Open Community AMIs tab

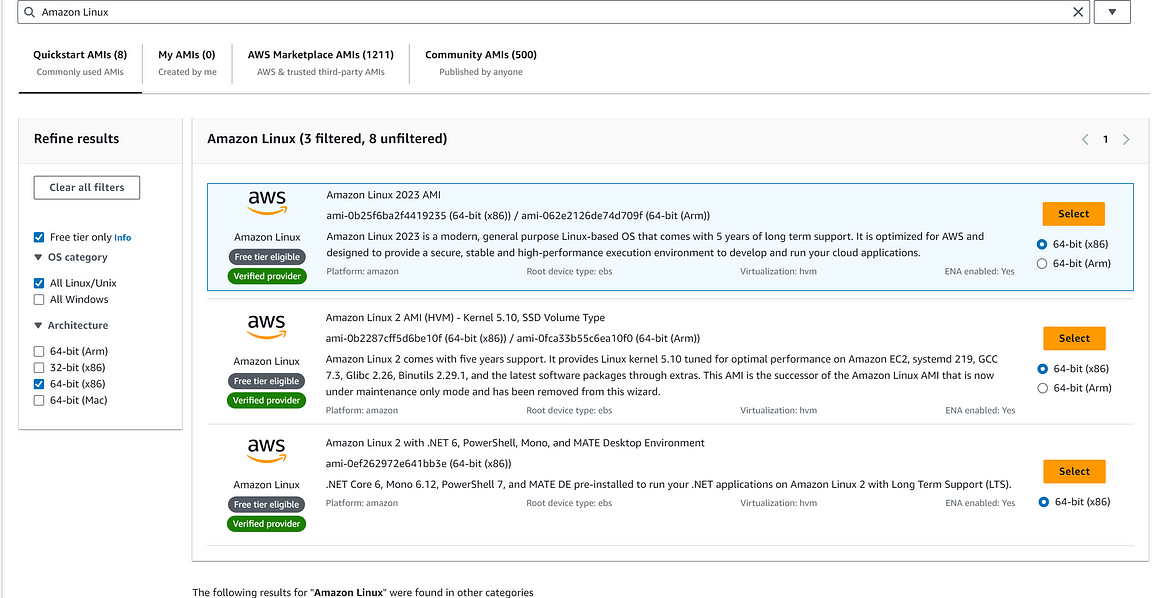pyautogui.click(x=481, y=63)
